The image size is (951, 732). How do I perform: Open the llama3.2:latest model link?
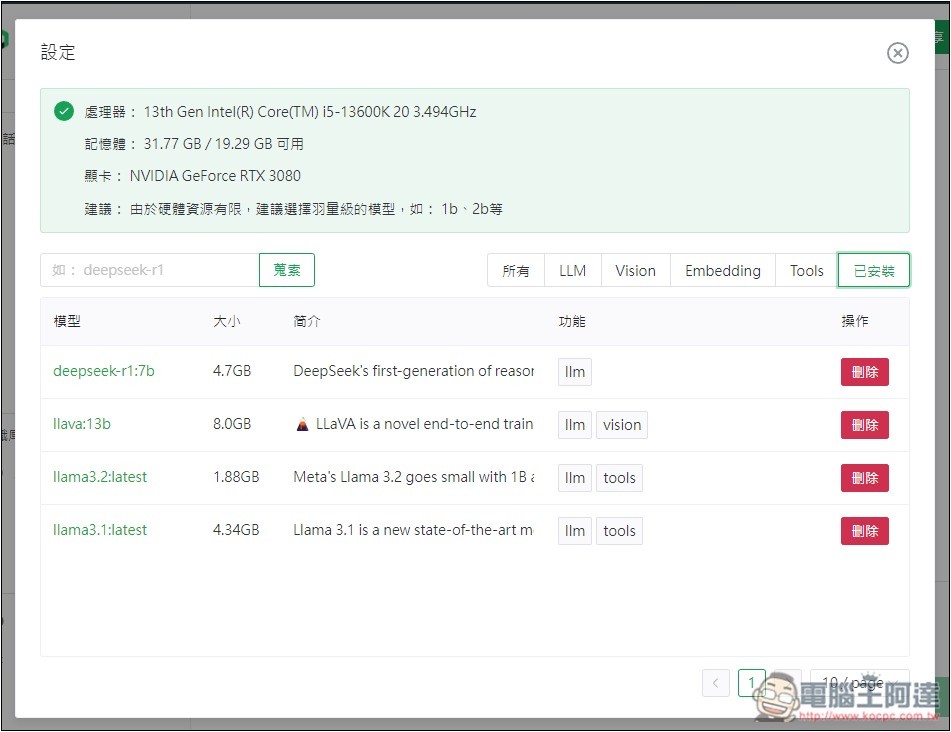click(100, 477)
